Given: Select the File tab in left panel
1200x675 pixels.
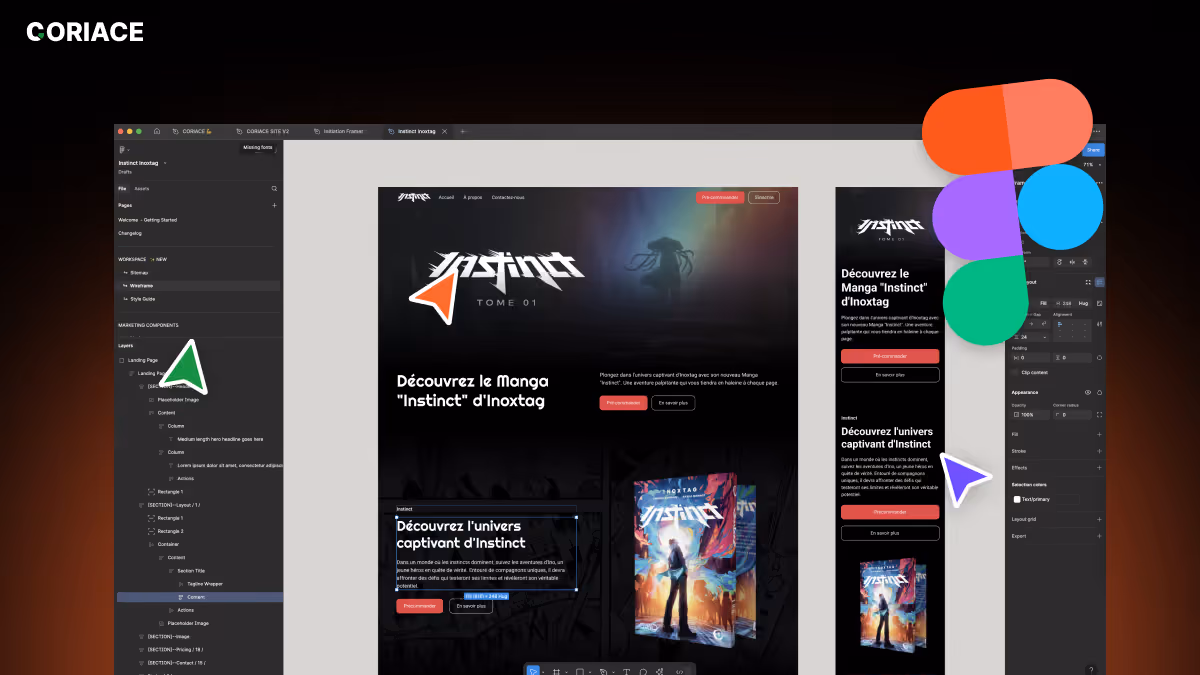Looking at the screenshot, I should (122, 188).
